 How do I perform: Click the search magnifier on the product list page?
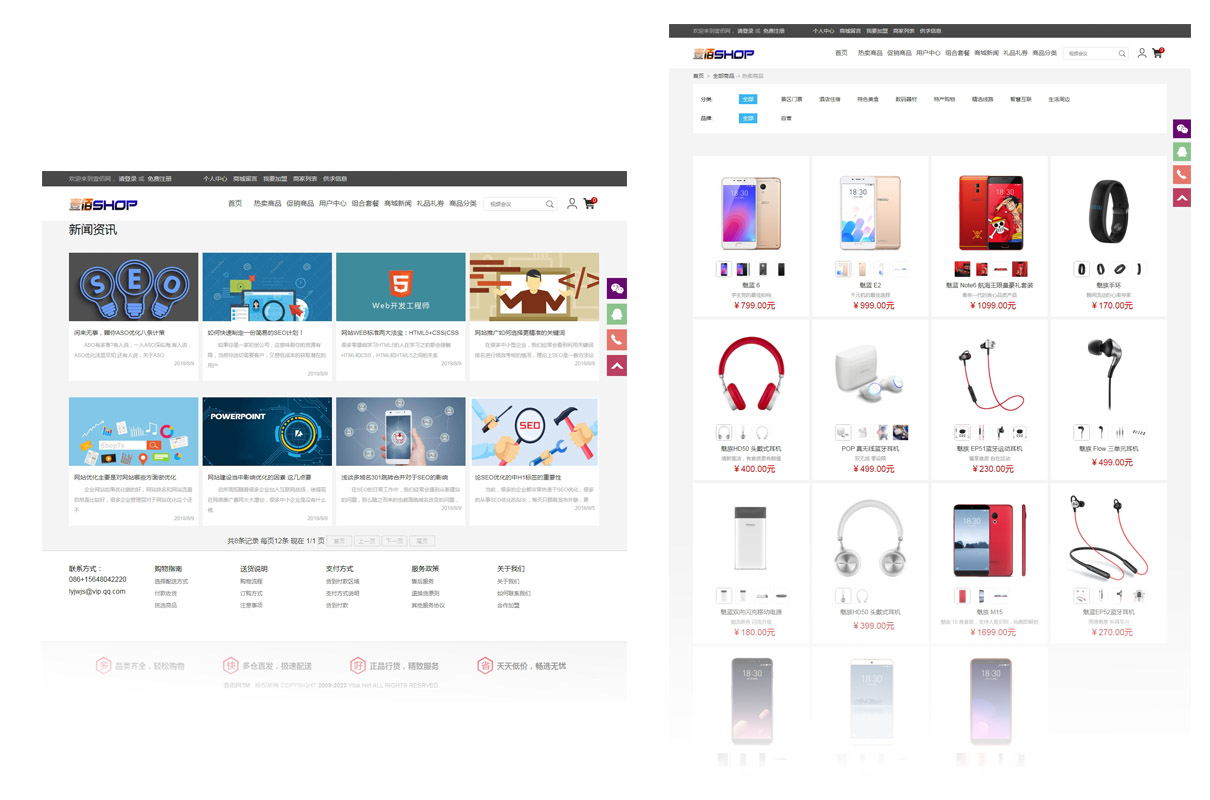1122,53
